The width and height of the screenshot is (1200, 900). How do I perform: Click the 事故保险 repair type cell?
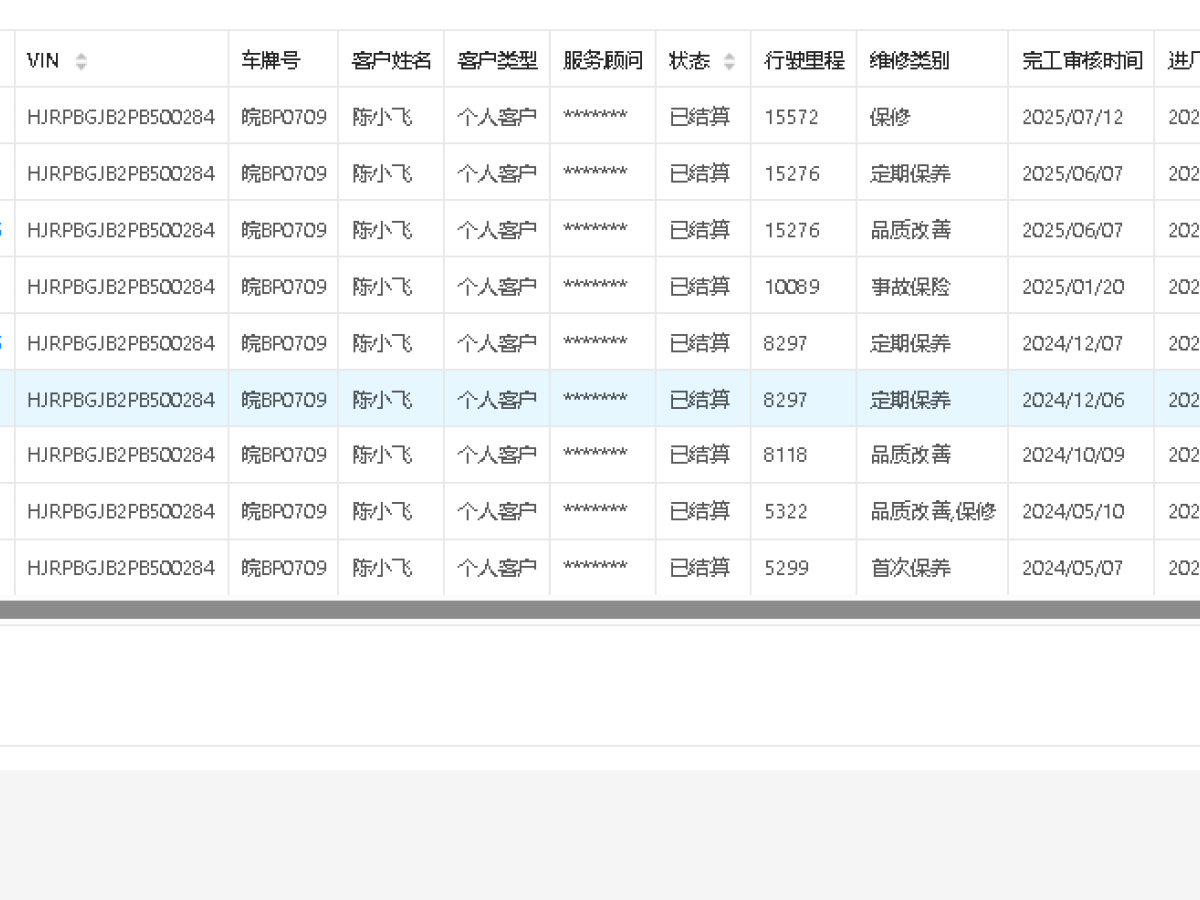910,287
